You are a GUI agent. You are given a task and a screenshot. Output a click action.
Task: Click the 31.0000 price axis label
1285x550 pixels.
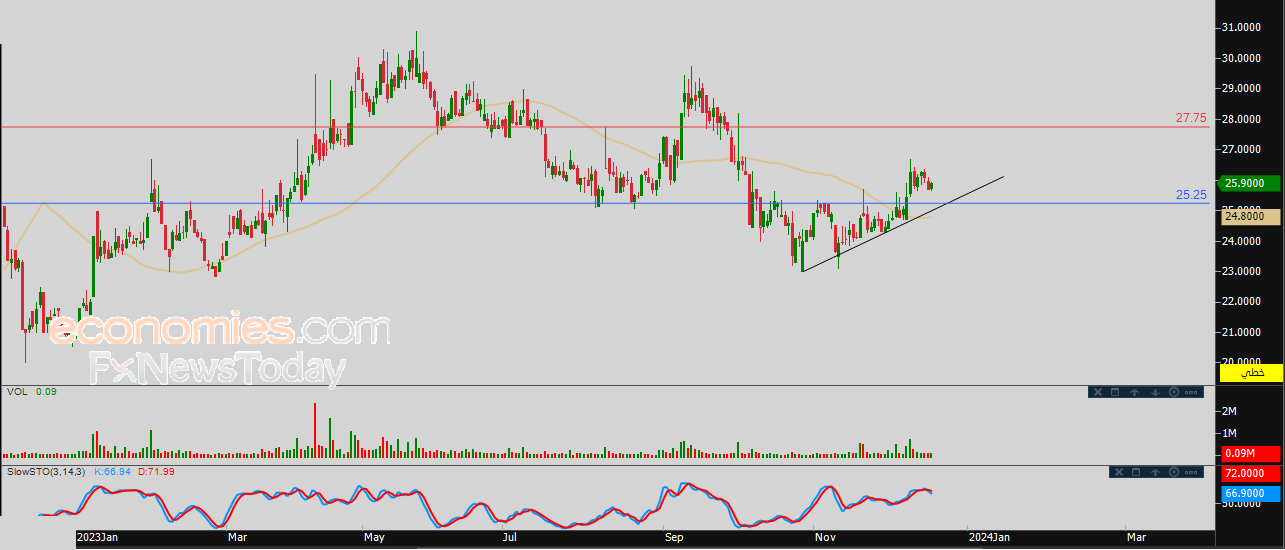1241,27
